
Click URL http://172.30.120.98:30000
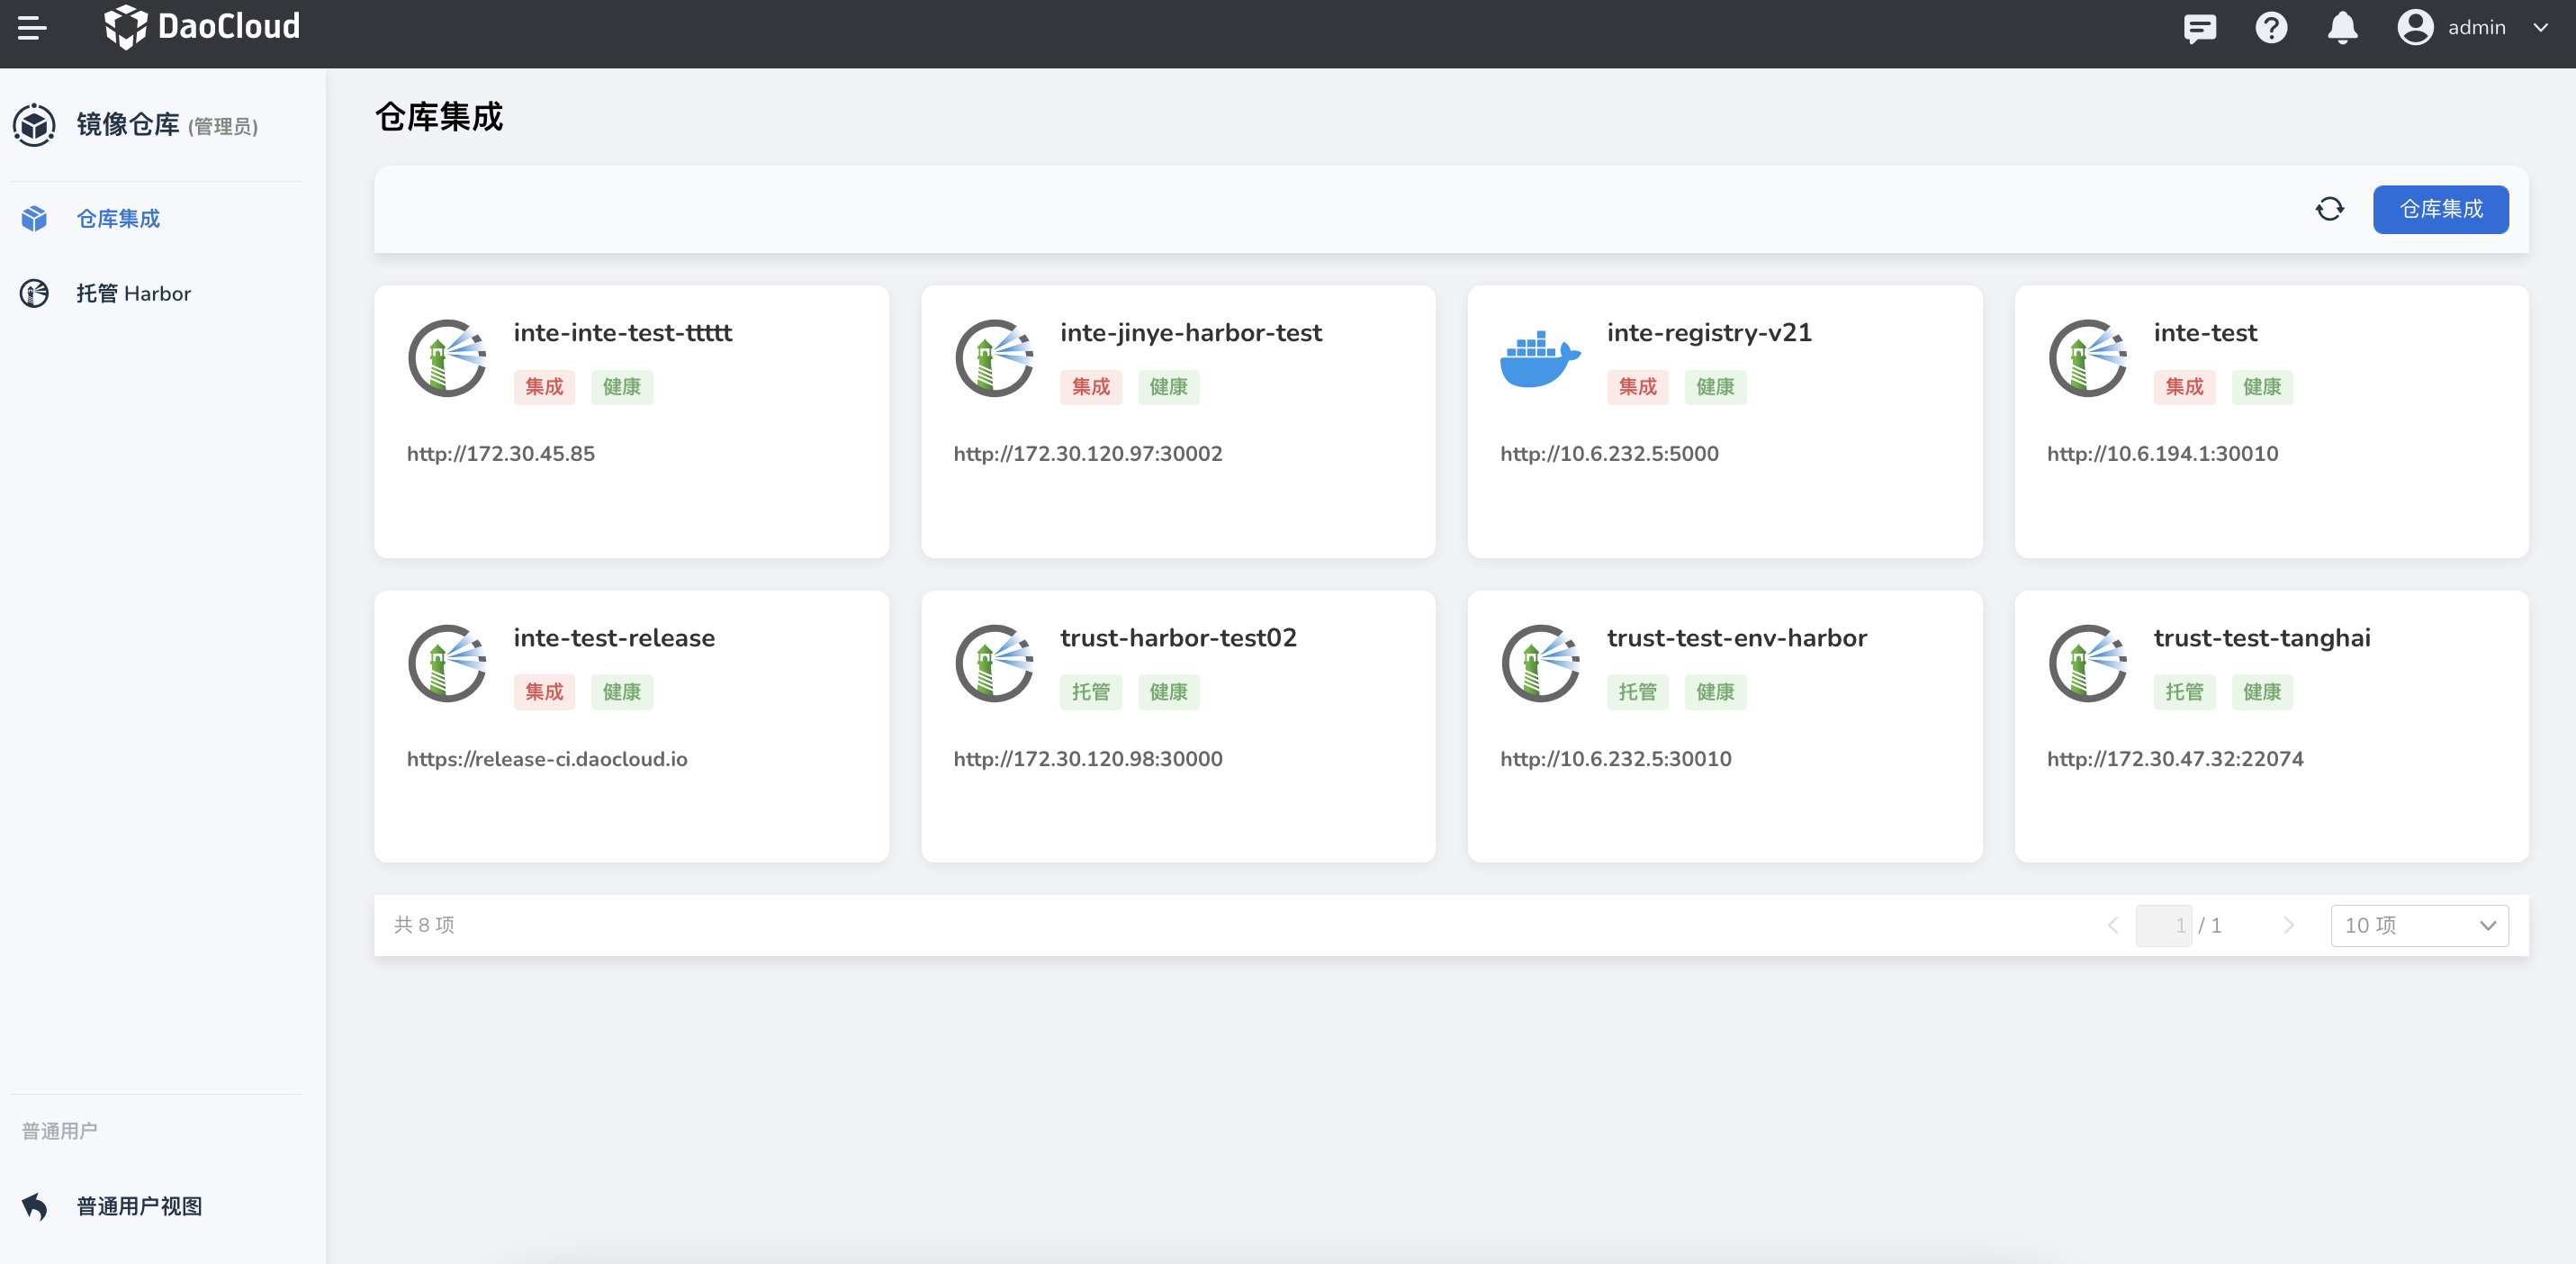[x=1088, y=759]
